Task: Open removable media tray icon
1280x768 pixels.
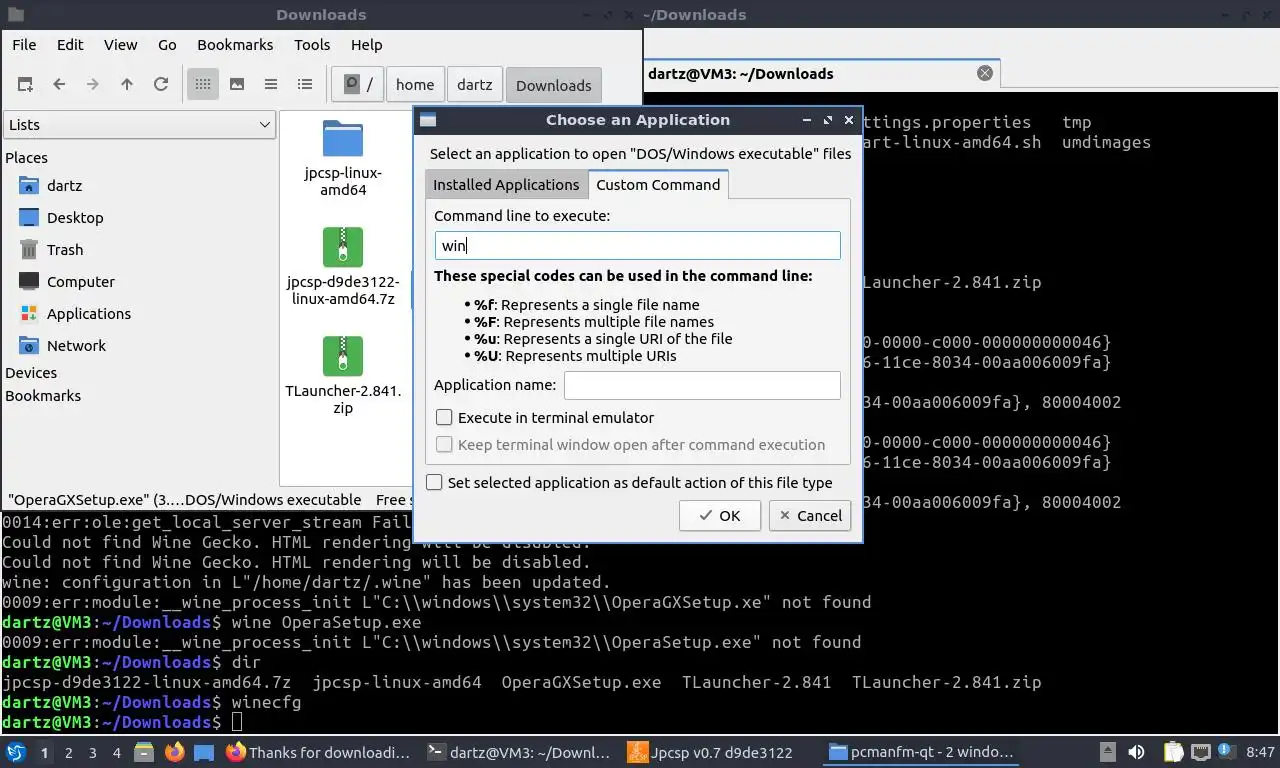Action: (x=1108, y=752)
